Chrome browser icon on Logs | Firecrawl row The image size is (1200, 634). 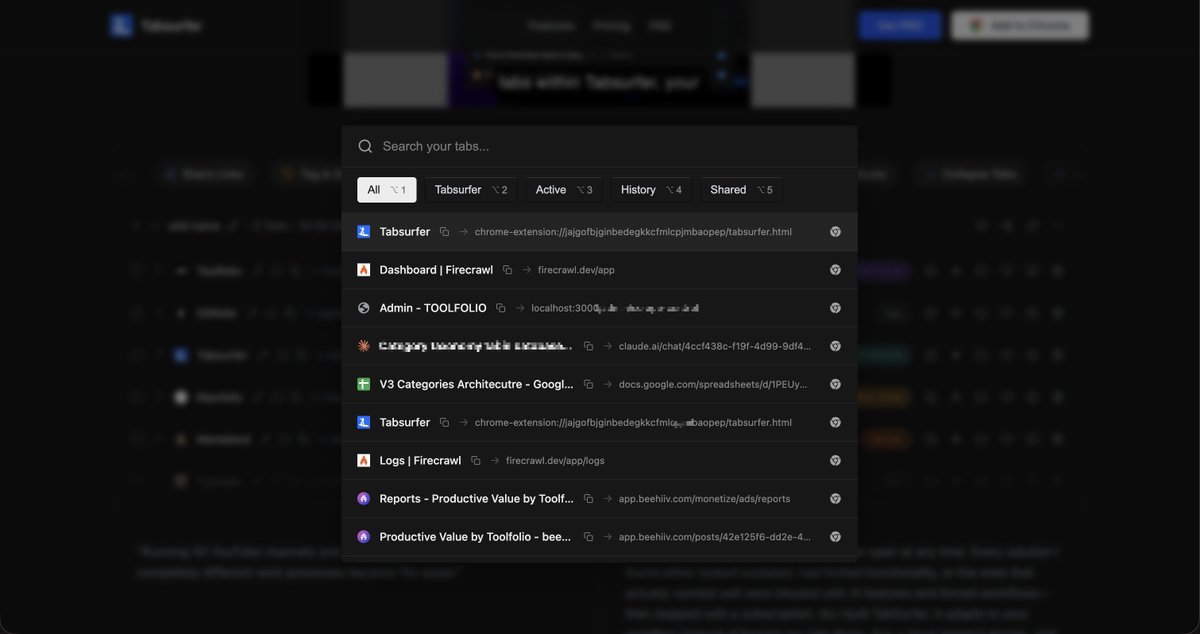[835, 461]
